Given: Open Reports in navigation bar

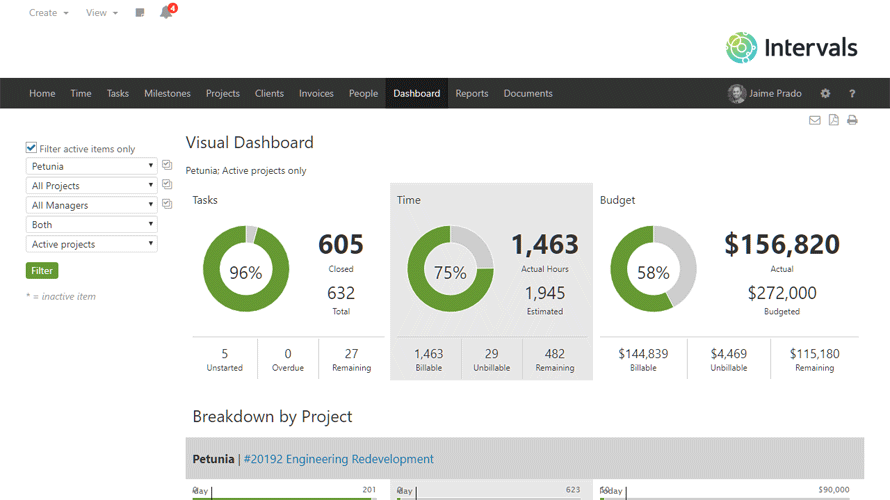Looking at the screenshot, I should click(x=472, y=94).
